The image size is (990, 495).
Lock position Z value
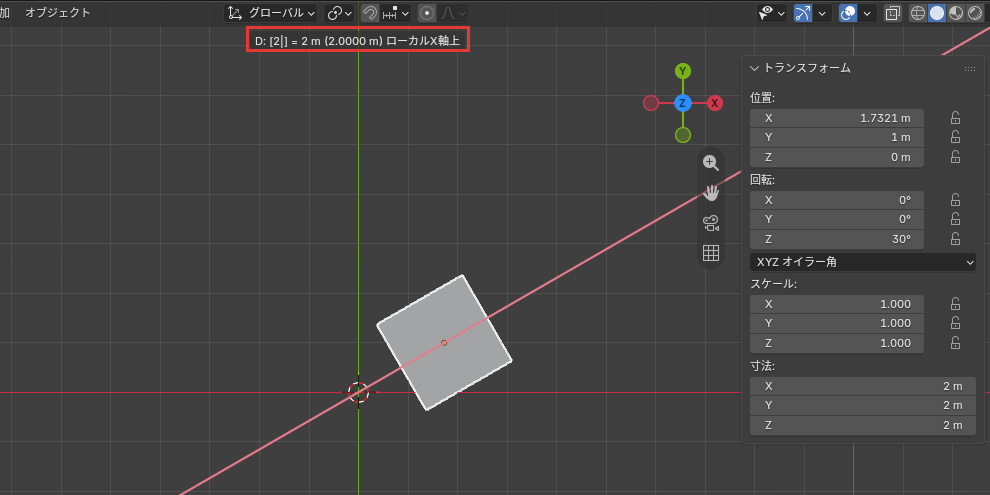(955, 157)
